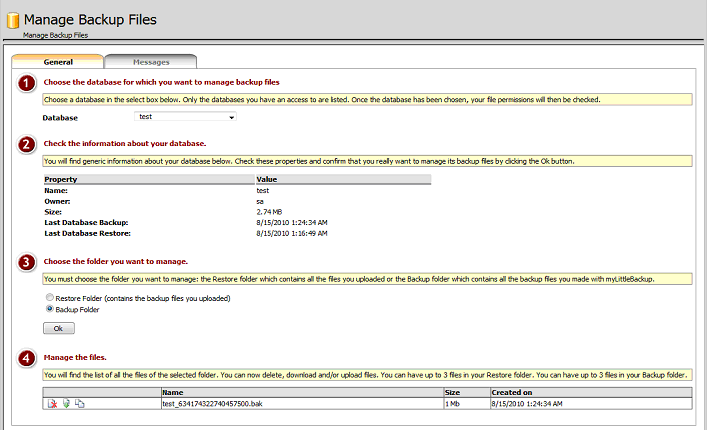
Task: Download the backup file with green arrow icon
Action: pyautogui.click(x=66, y=404)
